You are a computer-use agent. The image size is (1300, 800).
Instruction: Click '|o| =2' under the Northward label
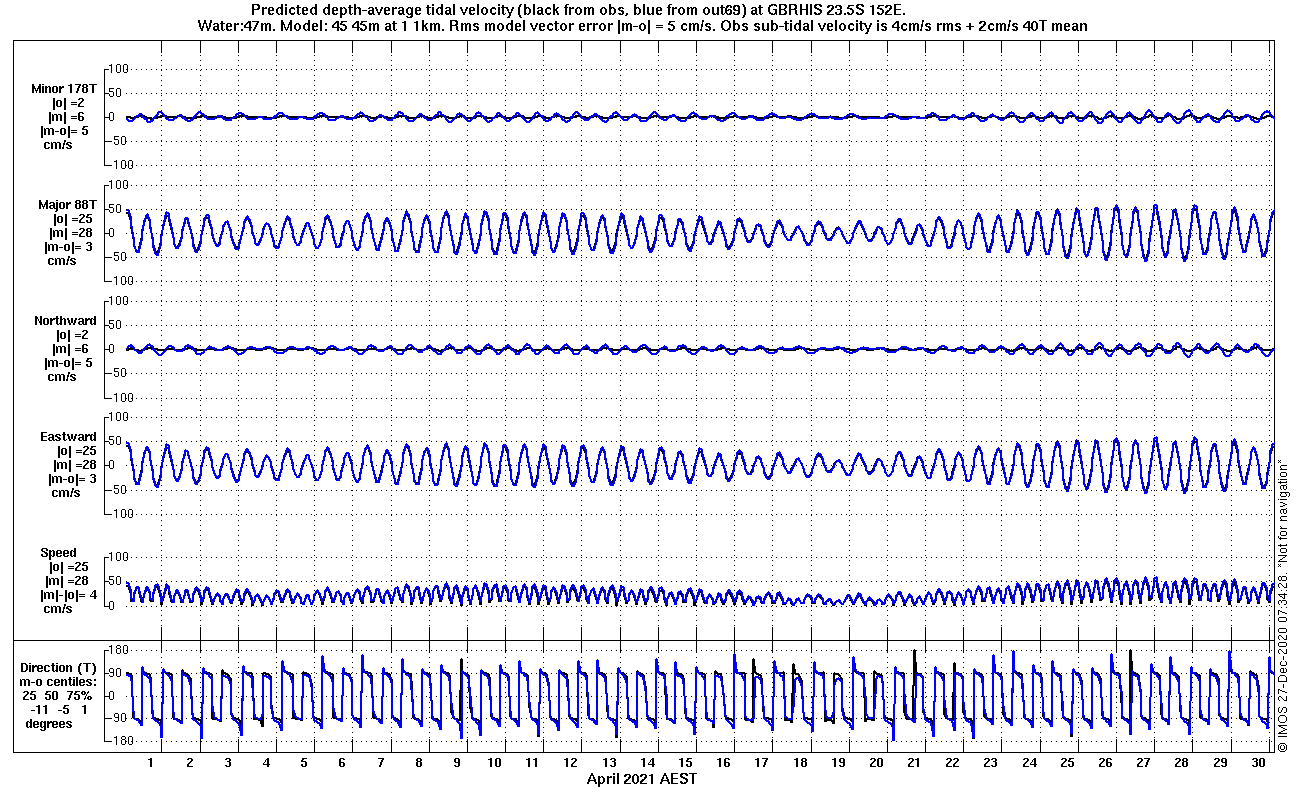pyautogui.click(x=71, y=334)
